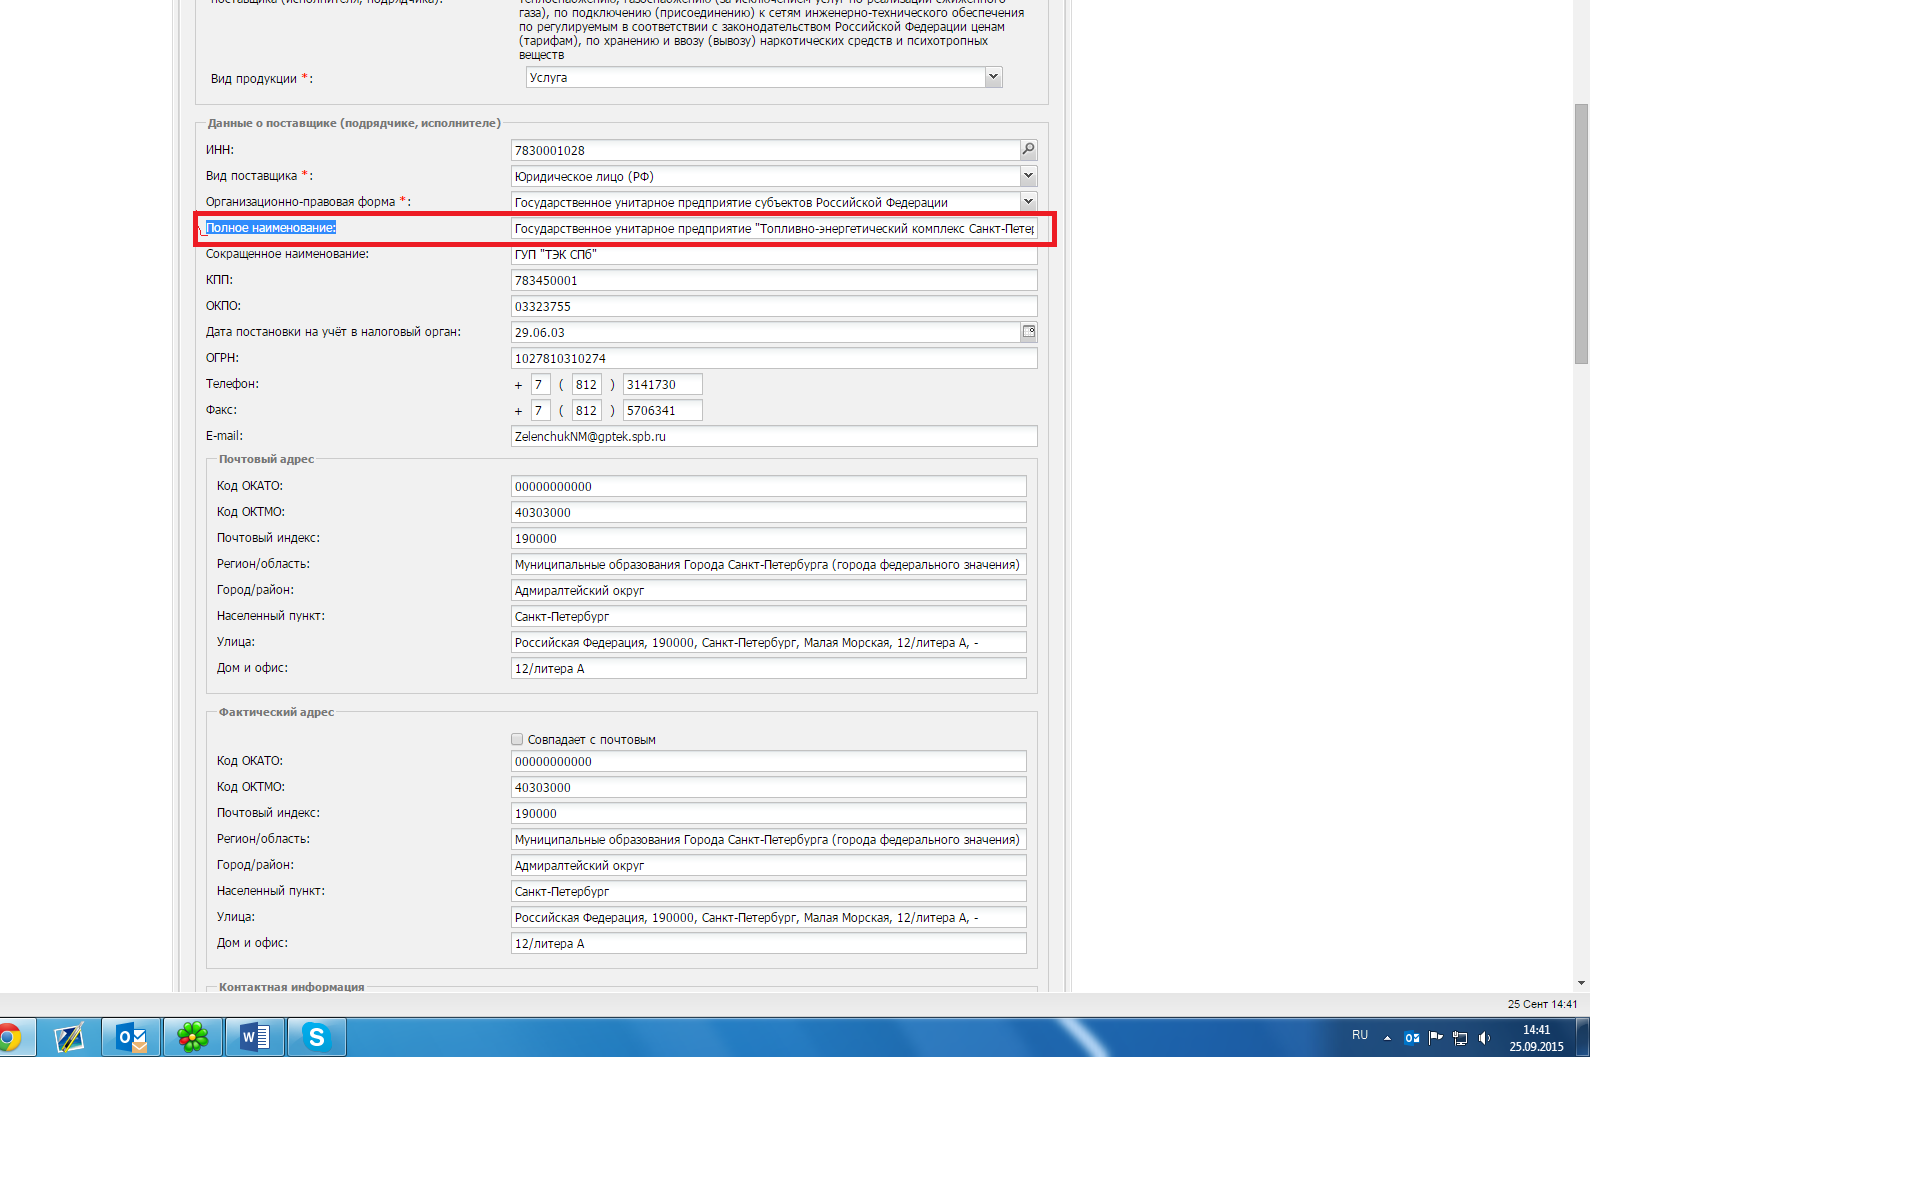Click postal address 'Код ОКАТО' field
Screen dimensions: 1920x1200
769,486
